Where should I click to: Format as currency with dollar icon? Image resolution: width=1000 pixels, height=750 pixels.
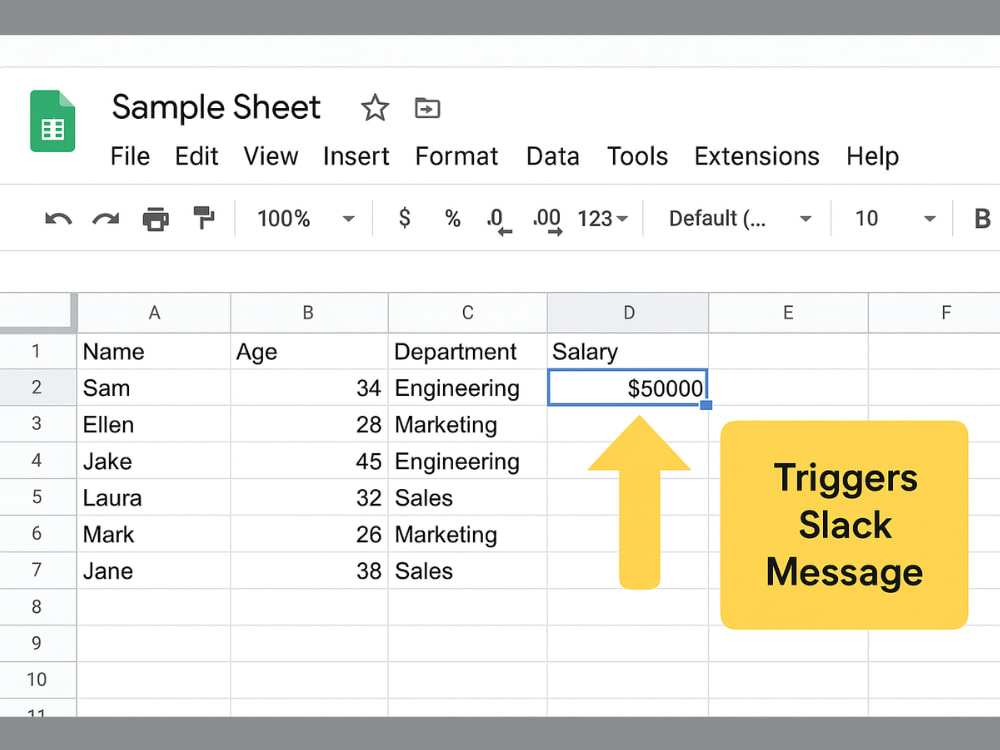tap(404, 218)
